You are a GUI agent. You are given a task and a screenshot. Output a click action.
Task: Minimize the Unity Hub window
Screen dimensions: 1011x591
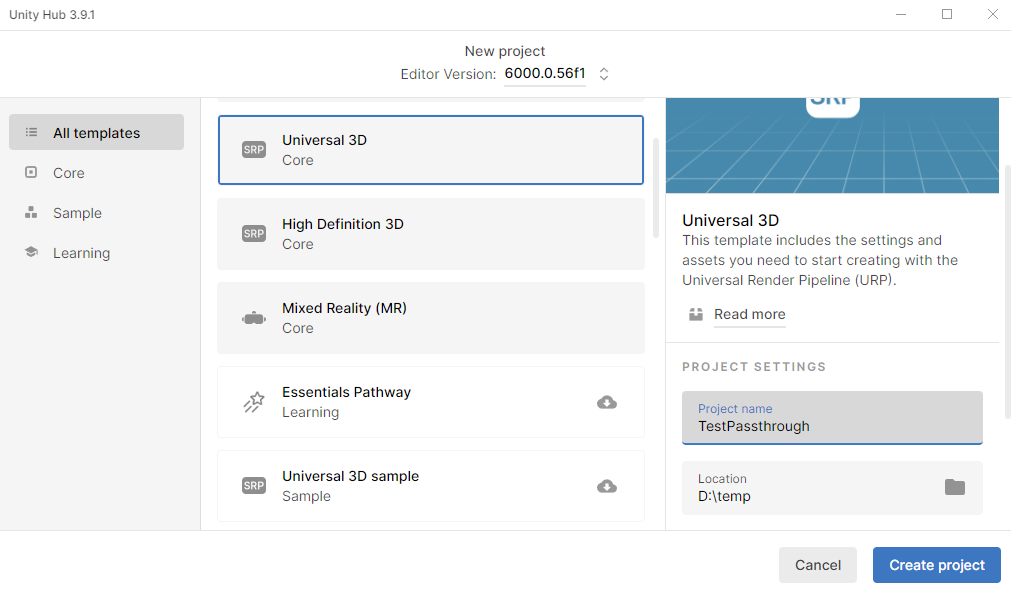(x=901, y=14)
